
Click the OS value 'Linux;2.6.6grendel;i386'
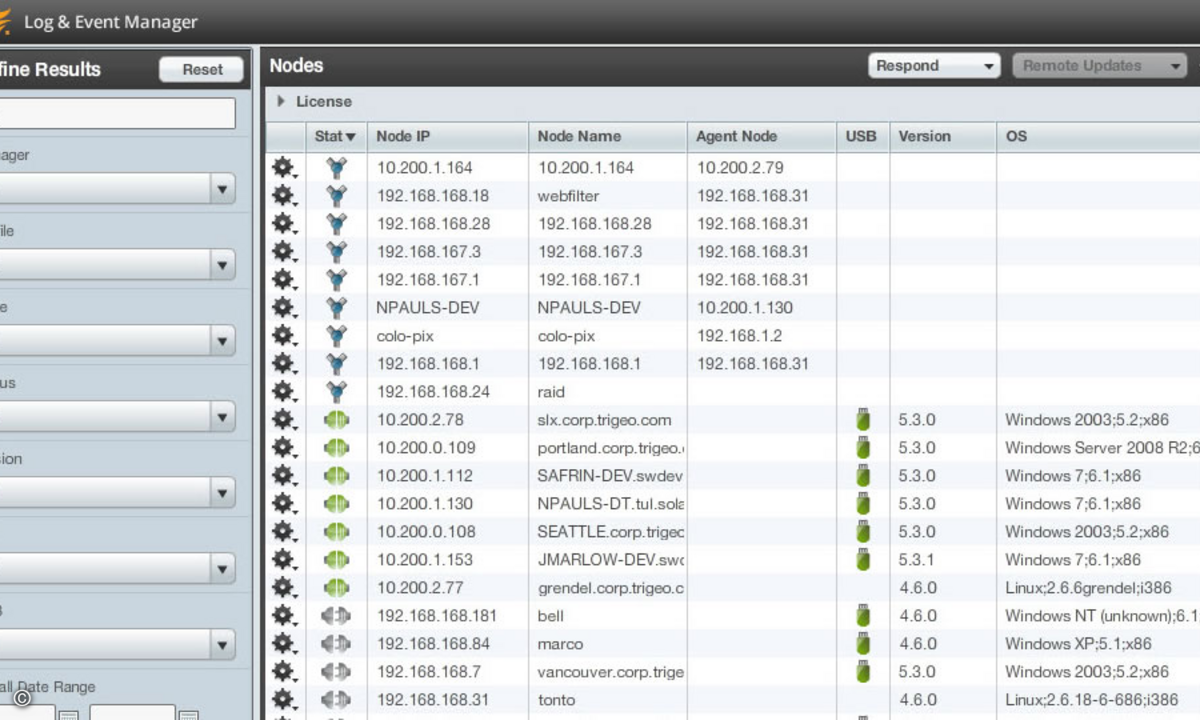coord(1087,588)
